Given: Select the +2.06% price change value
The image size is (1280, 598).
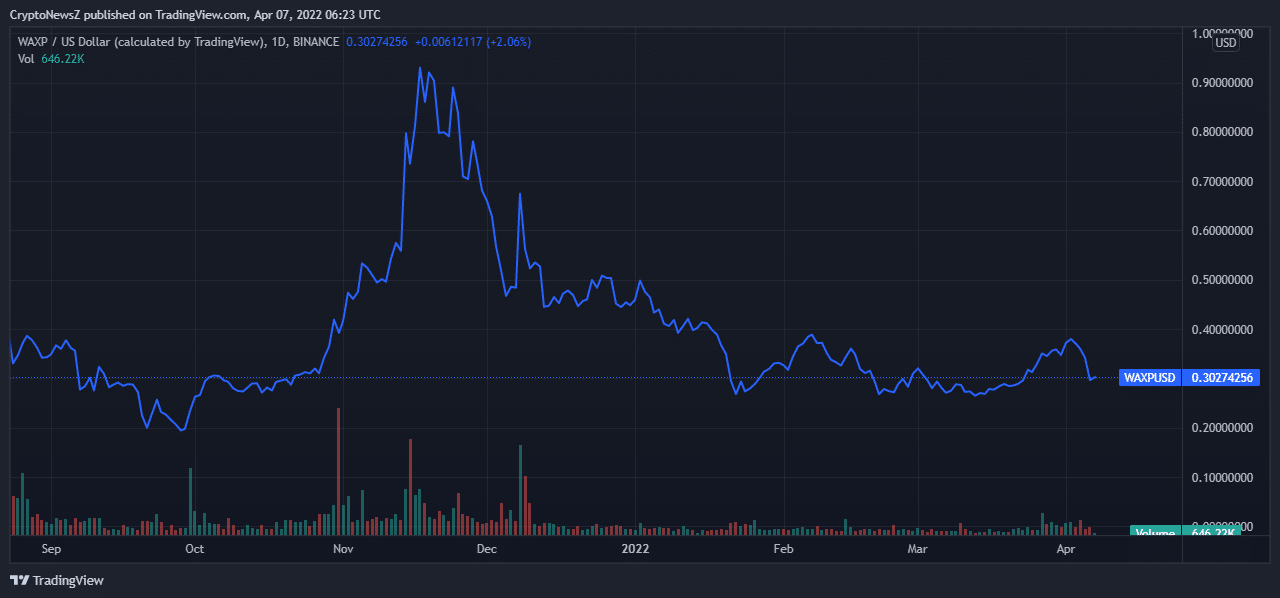Looking at the screenshot, I should pos(508,42).
